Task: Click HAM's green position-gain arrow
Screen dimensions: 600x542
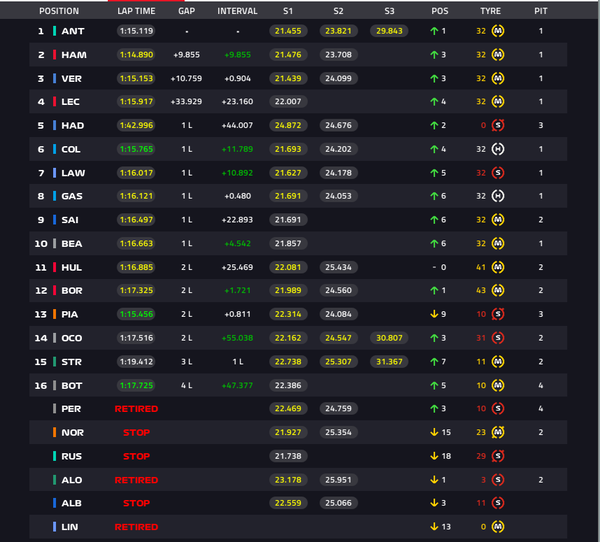Action: pos(434,55)
